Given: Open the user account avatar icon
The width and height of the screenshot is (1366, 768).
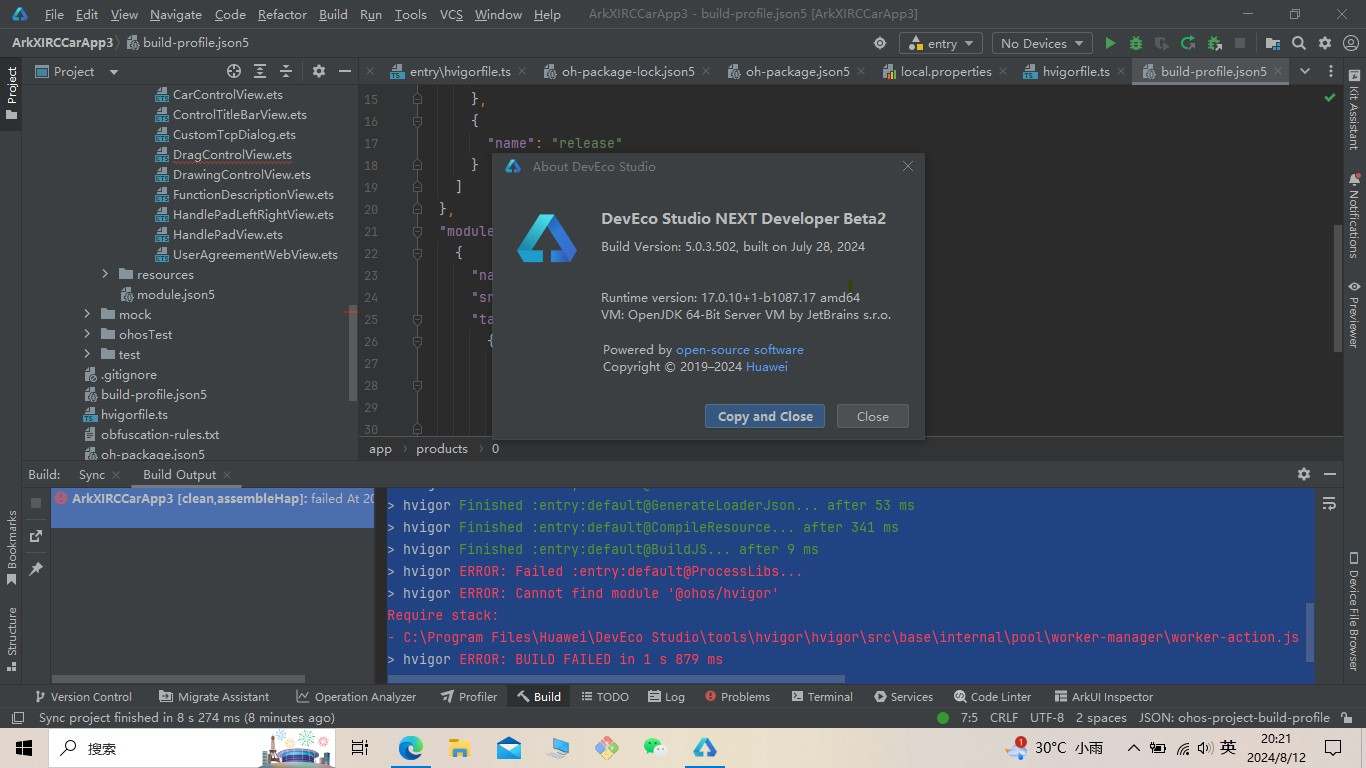Looking at the screenshot, I should point(1351,43).
